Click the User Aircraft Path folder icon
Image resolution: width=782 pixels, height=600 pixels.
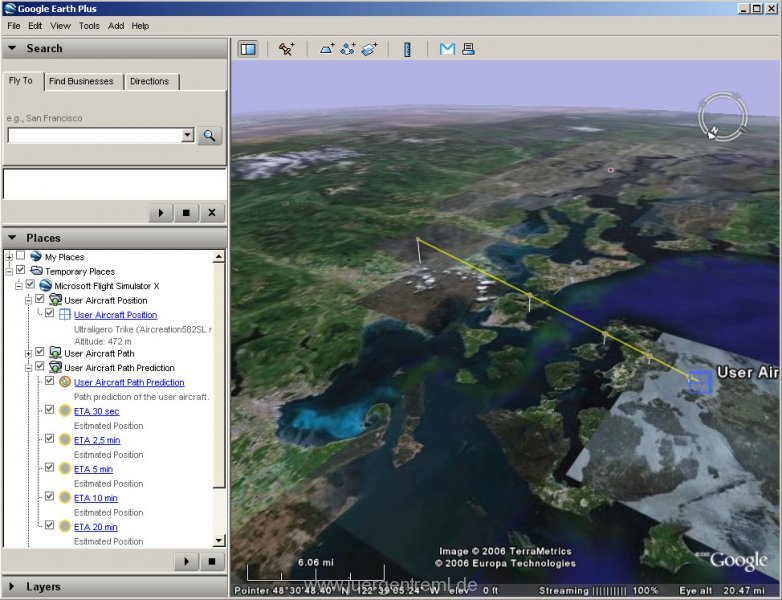click(x=55, y=353)
